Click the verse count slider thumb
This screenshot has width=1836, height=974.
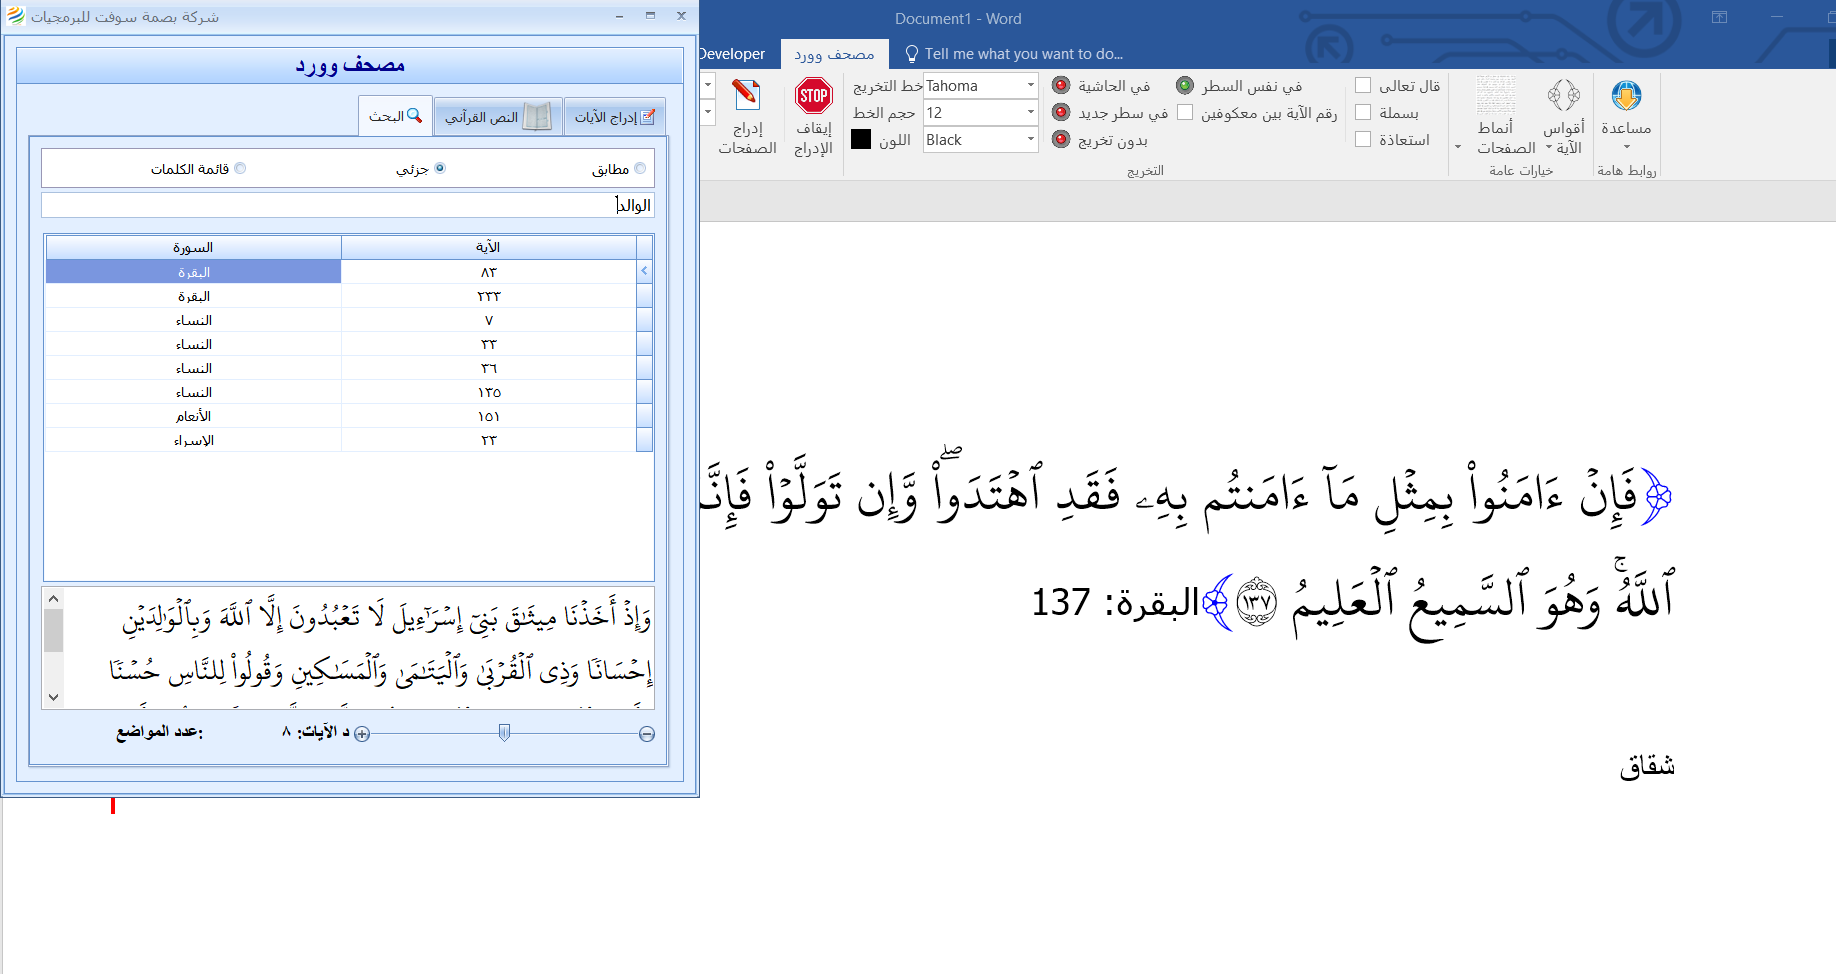(x=505, y=733)
